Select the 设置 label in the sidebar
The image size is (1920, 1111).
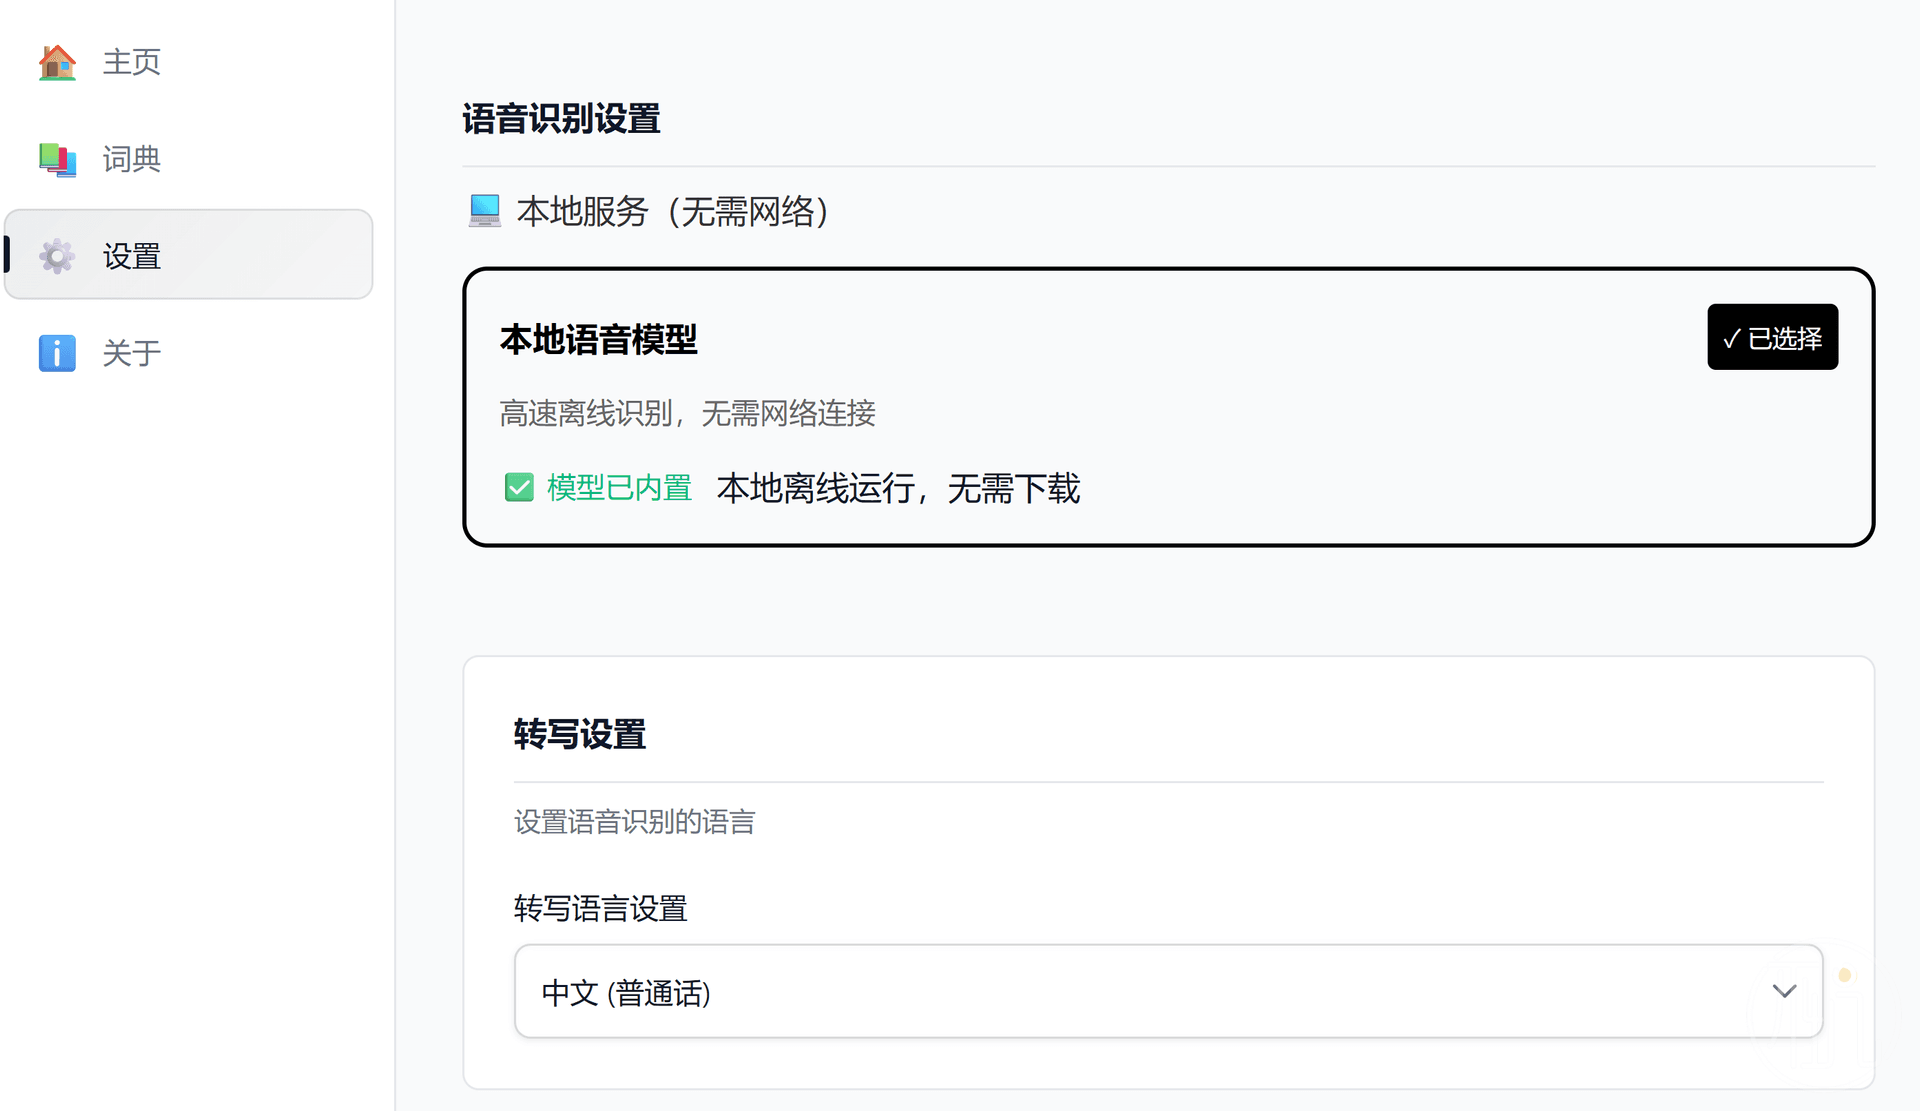pos(131,256)
